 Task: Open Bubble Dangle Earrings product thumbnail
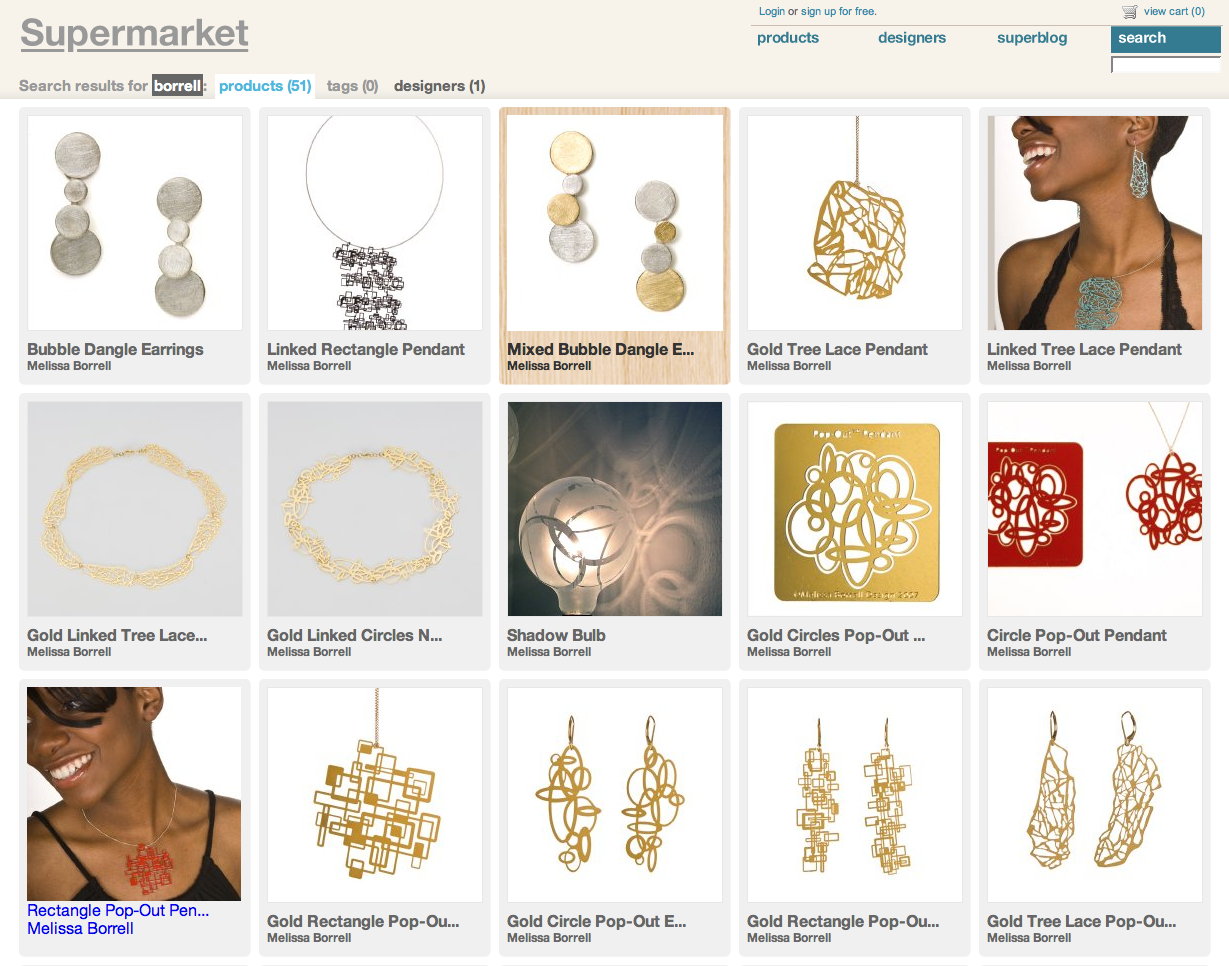tap(135, 223)
